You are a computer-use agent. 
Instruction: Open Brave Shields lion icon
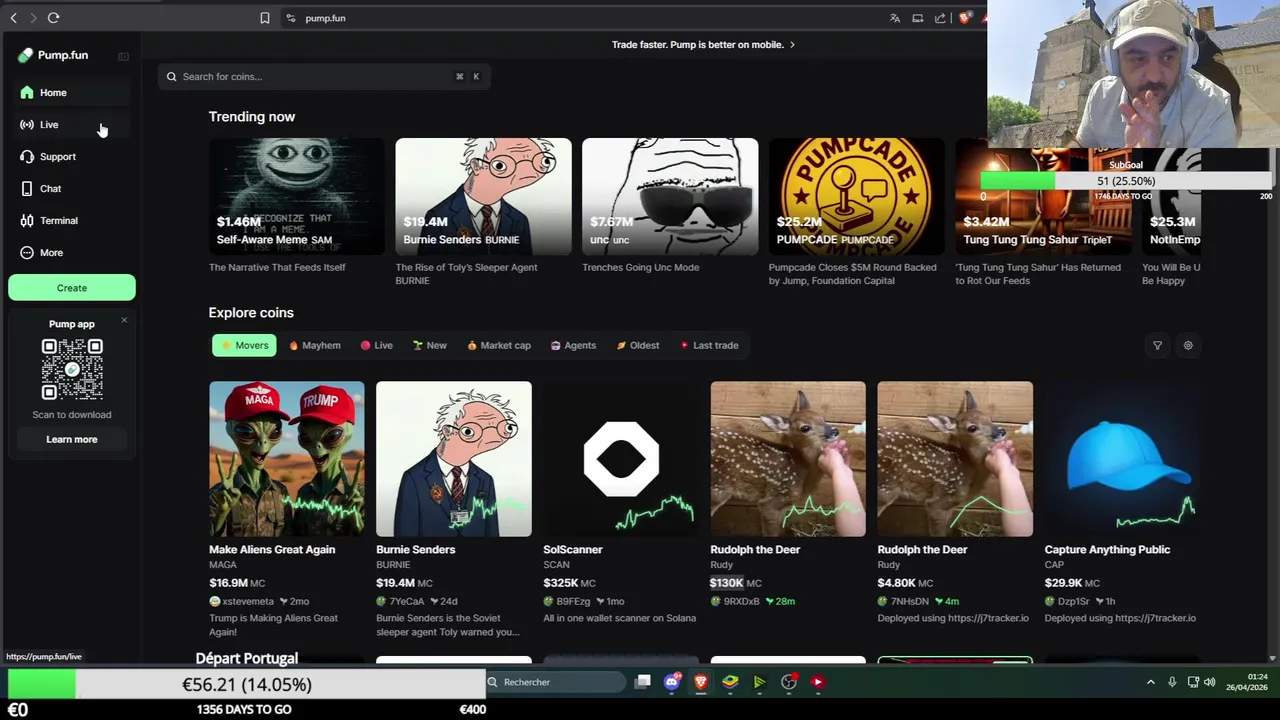coord(964,18)
